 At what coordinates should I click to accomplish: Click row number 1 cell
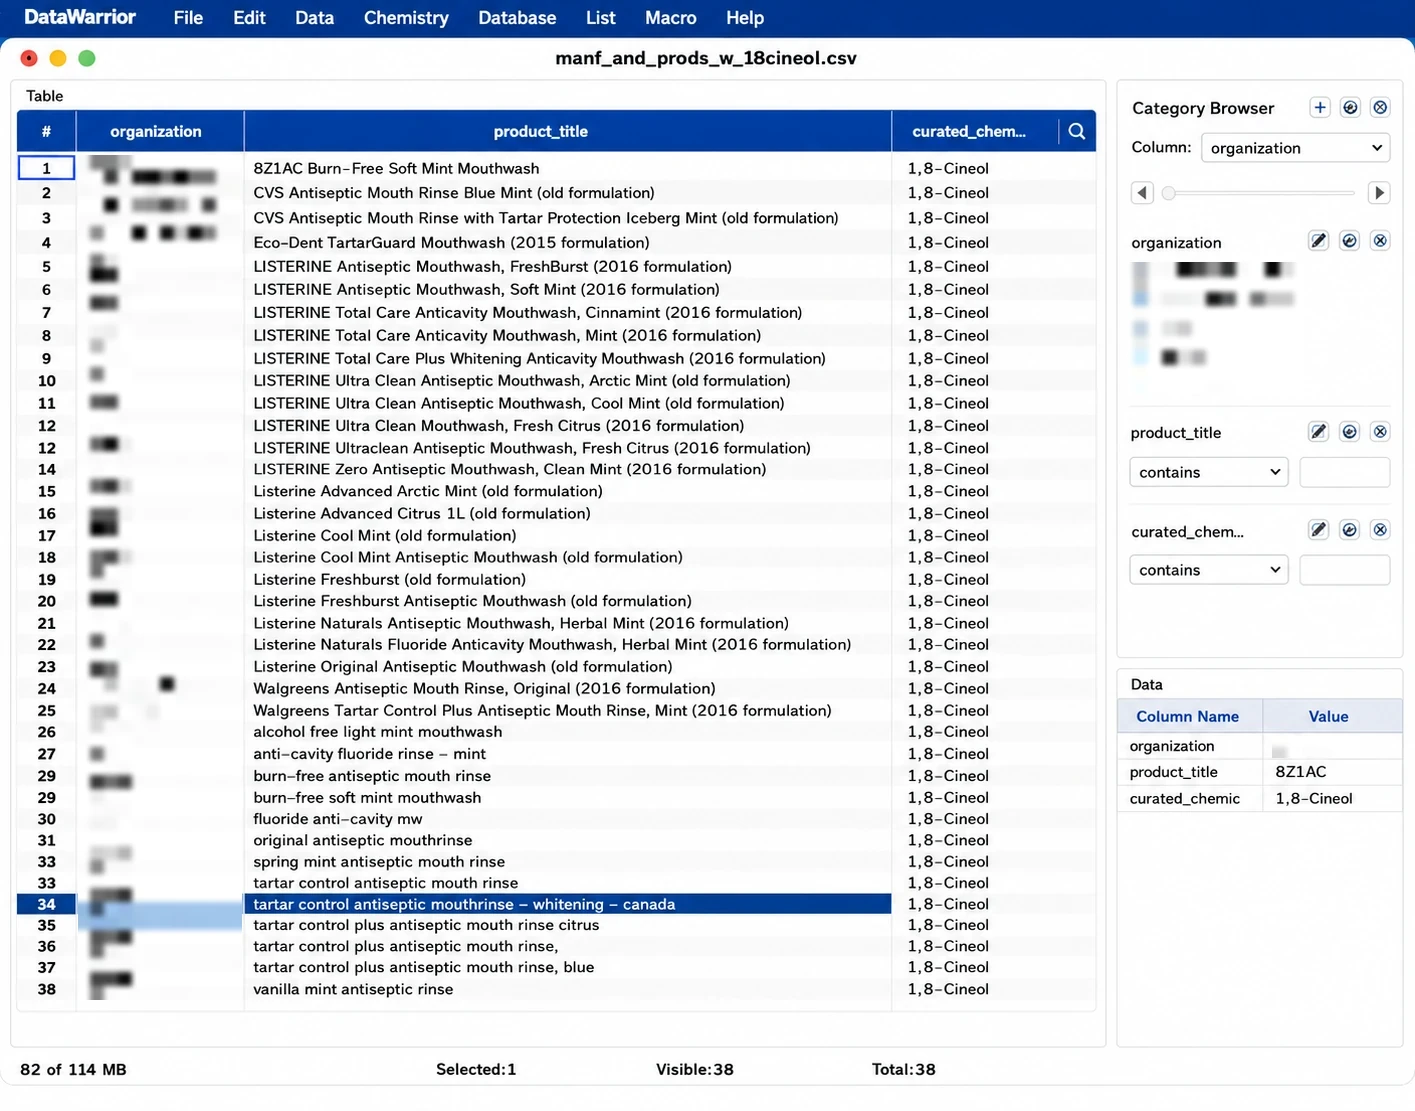pyautogui.click(x=46, y=168)
